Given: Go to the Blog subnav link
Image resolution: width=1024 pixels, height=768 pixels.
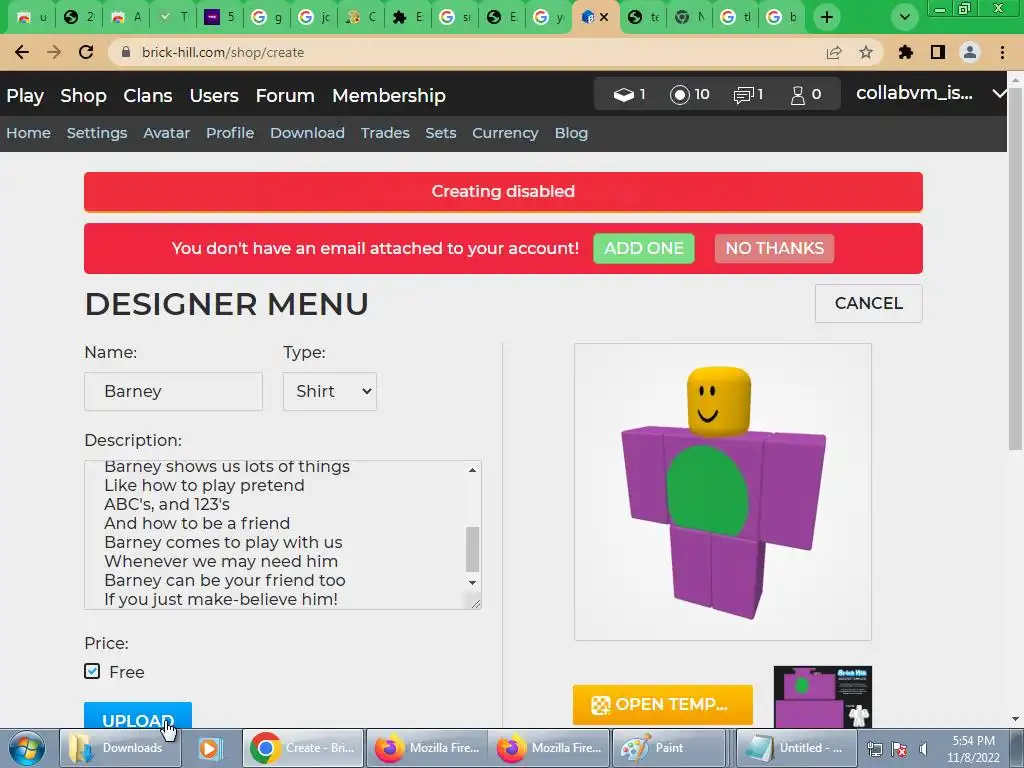Looking at the screenshot, I should (x=571, y=133).
